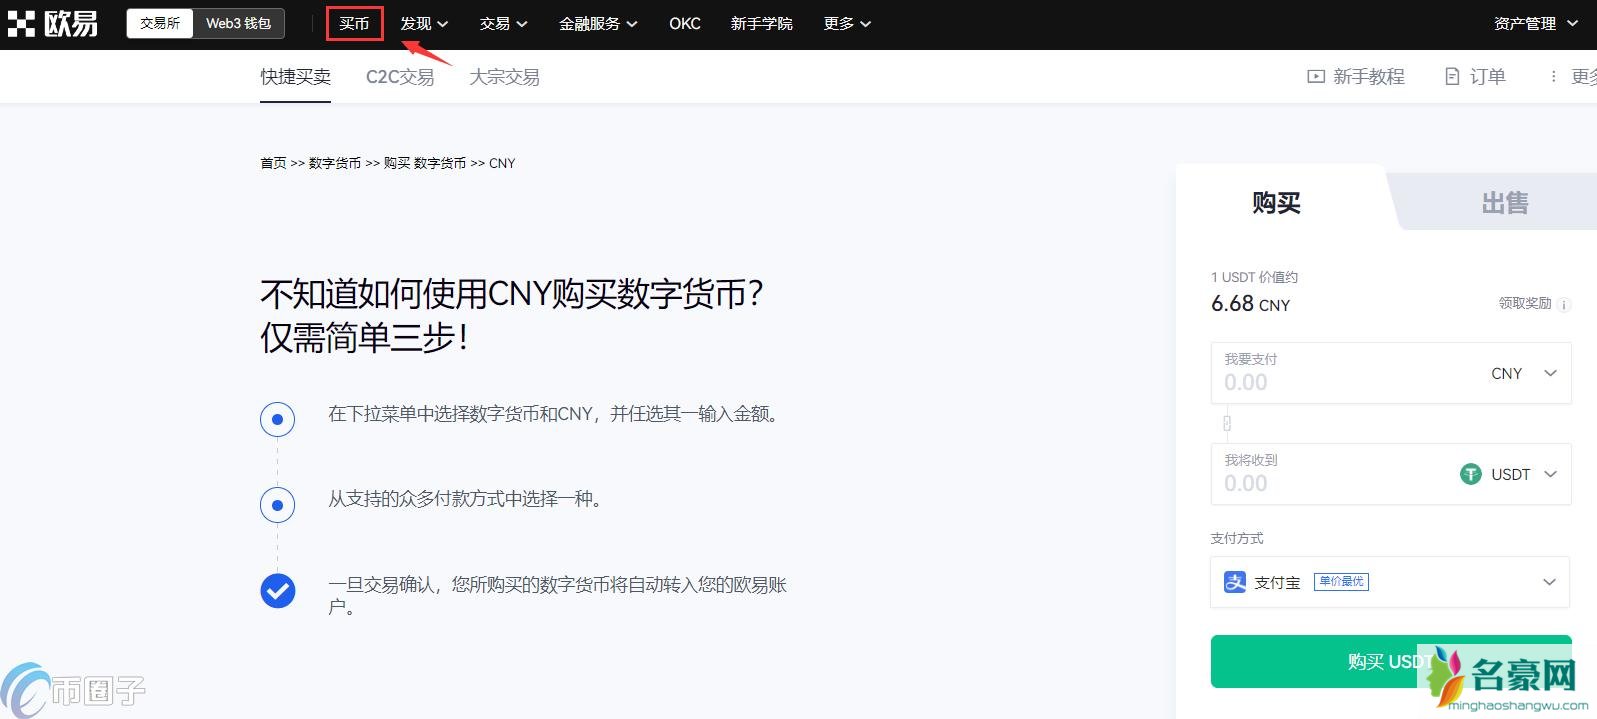Expand the 更多 top navigation dropdown

(x=847, y=23)
